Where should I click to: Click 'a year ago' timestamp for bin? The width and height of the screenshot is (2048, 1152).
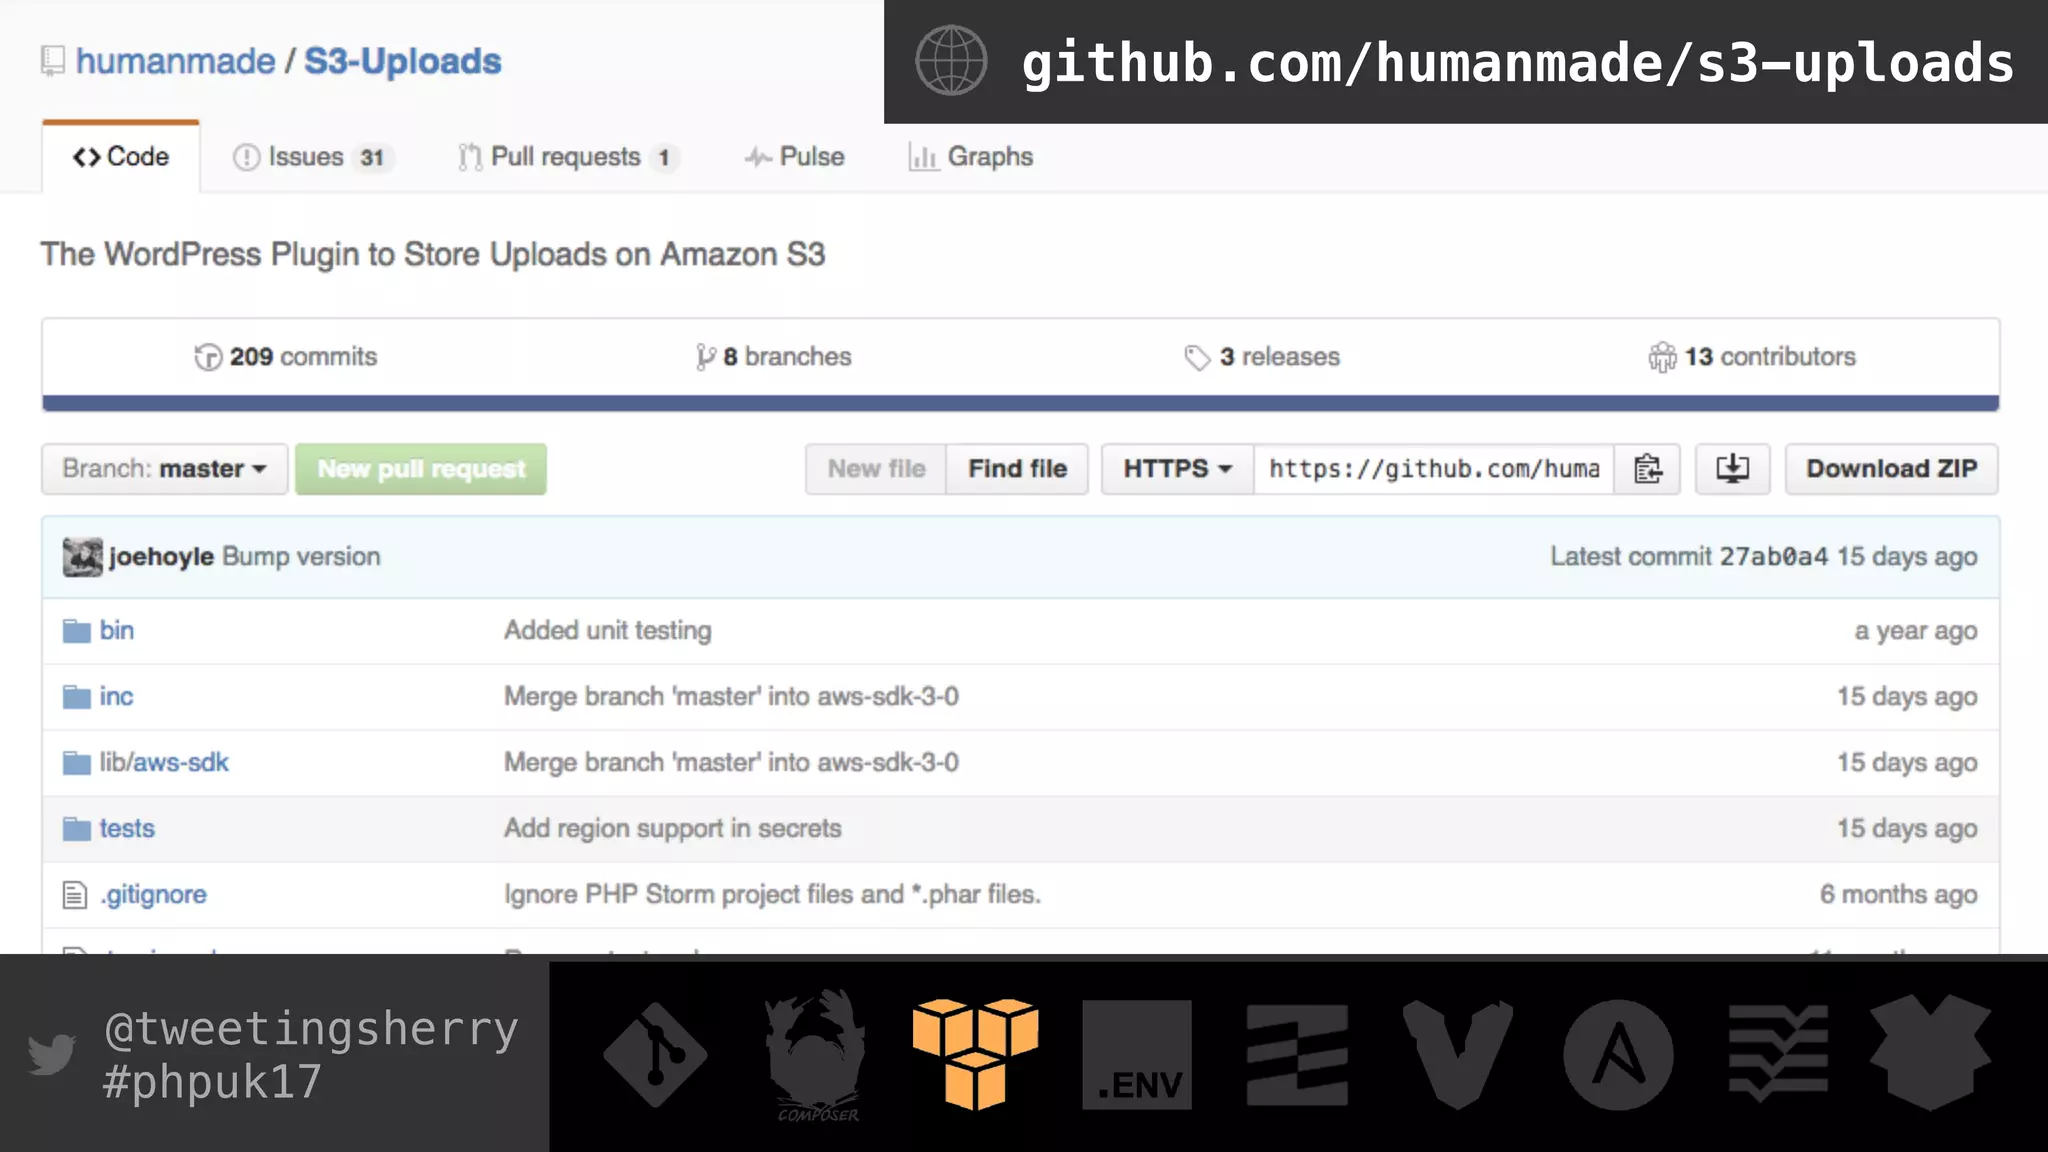click(1916, 631)
